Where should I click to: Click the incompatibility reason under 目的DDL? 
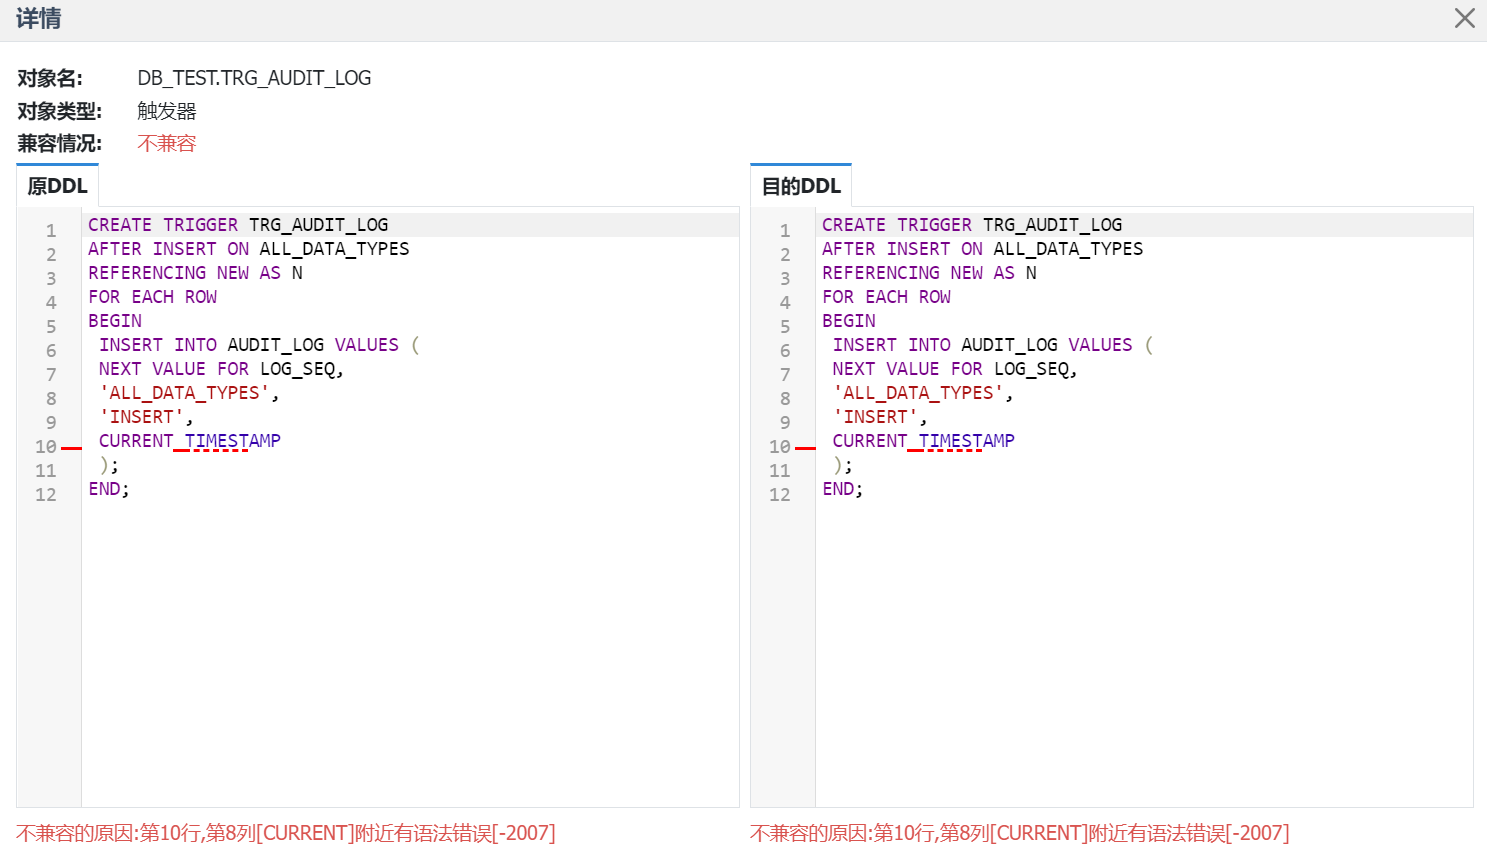1020,833
